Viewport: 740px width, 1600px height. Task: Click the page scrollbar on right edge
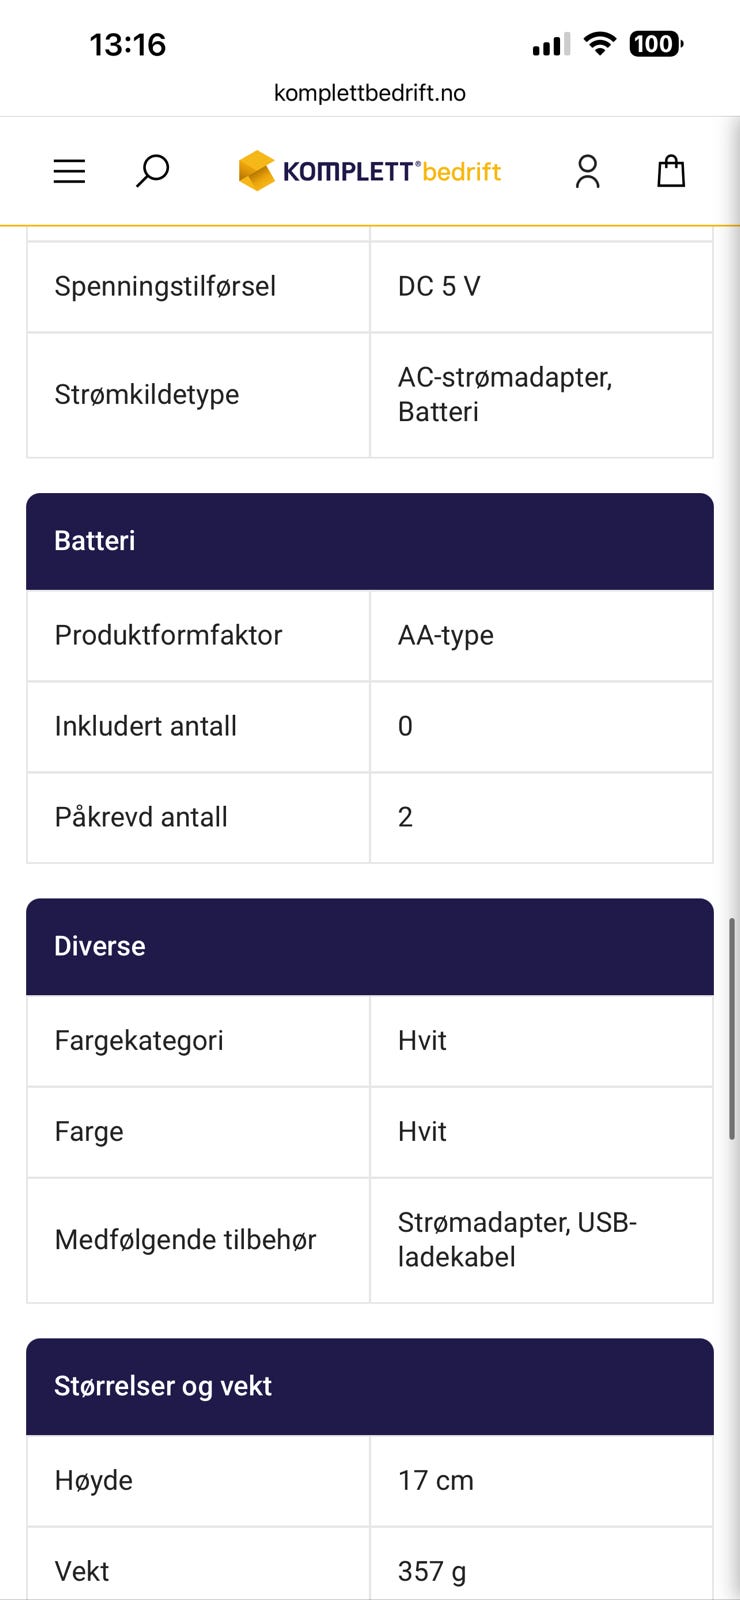tap(732, 1028)
